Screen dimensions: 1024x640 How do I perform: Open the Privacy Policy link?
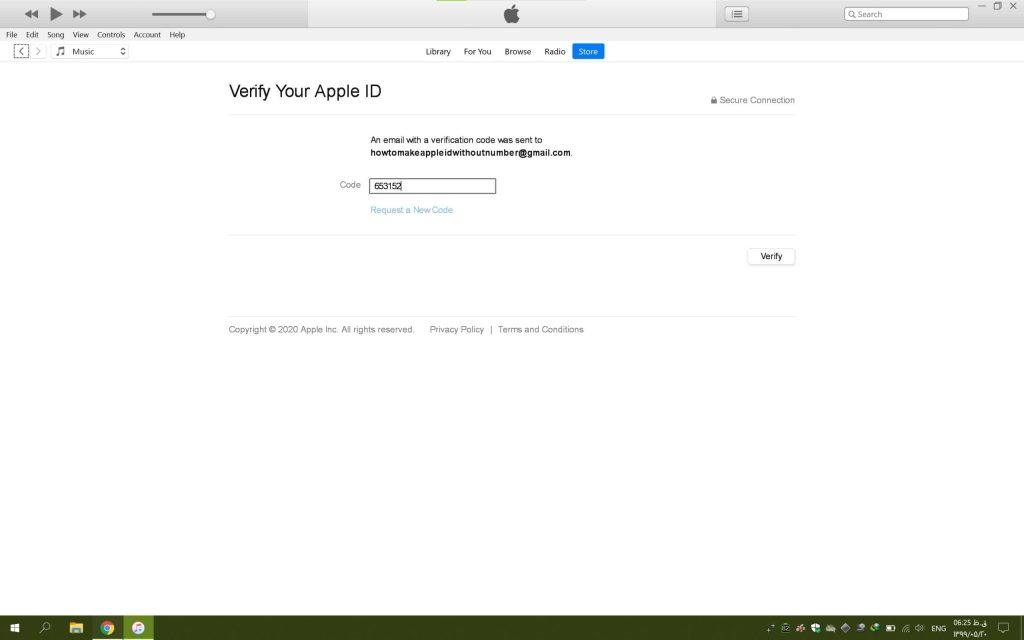[456, 329]
